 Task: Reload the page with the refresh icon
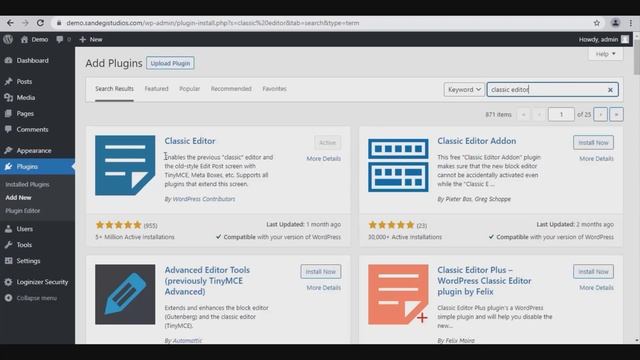tap(40, 23)
